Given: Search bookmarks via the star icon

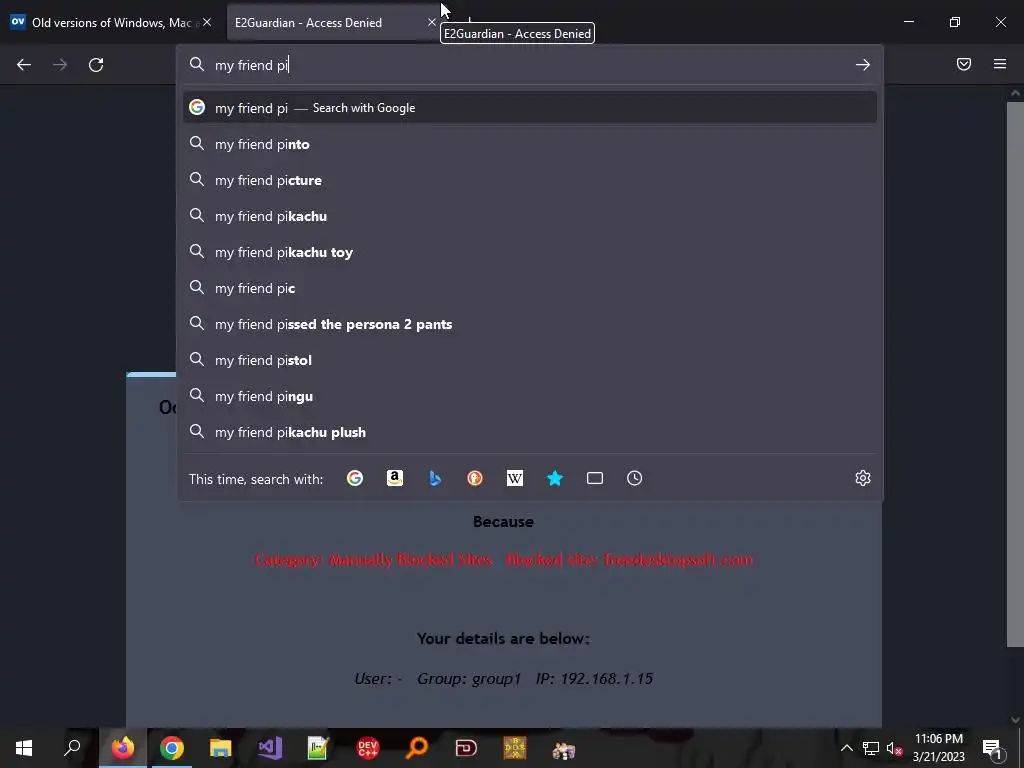Looking at the screenshot, I should (x=554, y=478).
